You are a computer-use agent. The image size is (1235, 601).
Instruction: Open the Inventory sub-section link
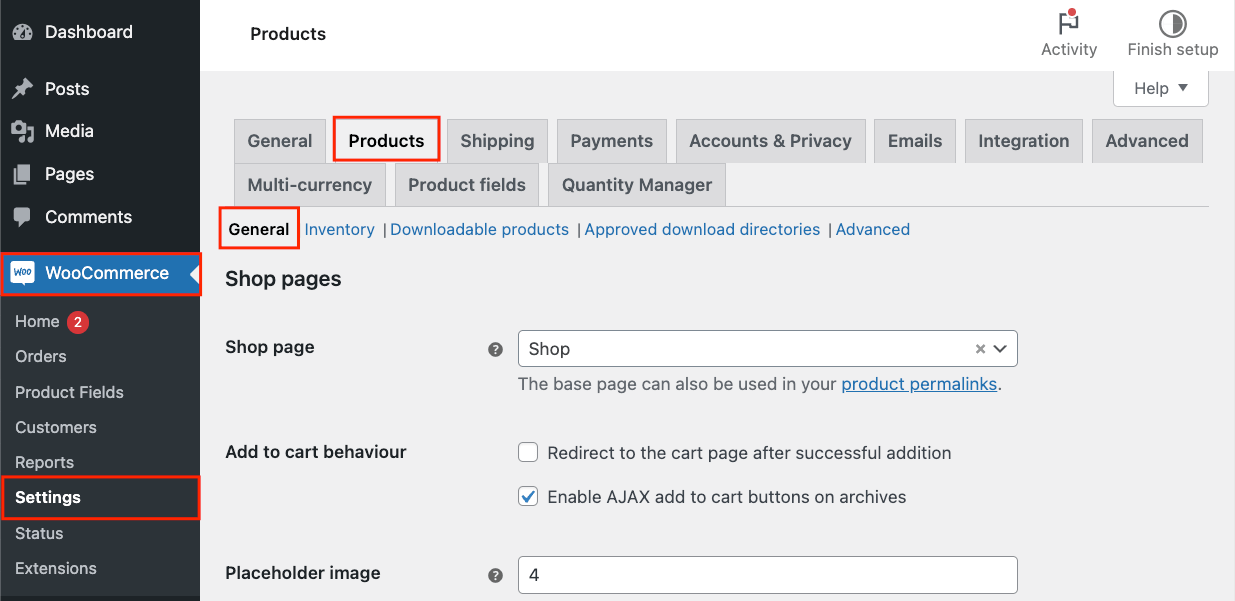[339, 229]
